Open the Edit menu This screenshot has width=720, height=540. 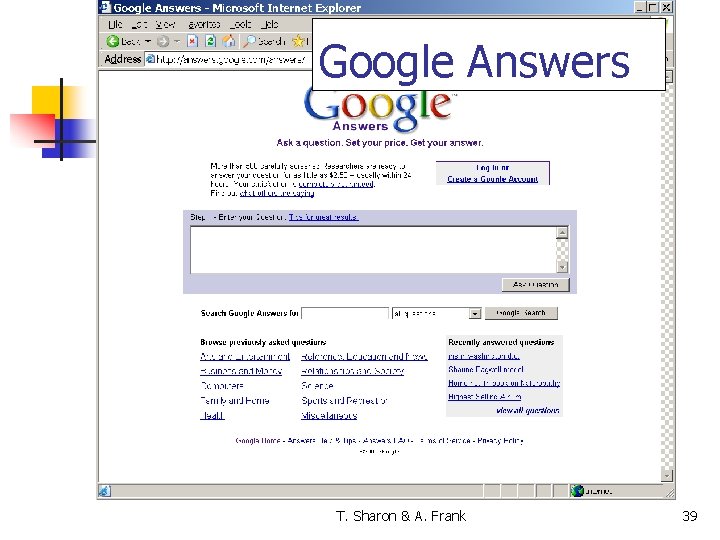tap(139, 24)
